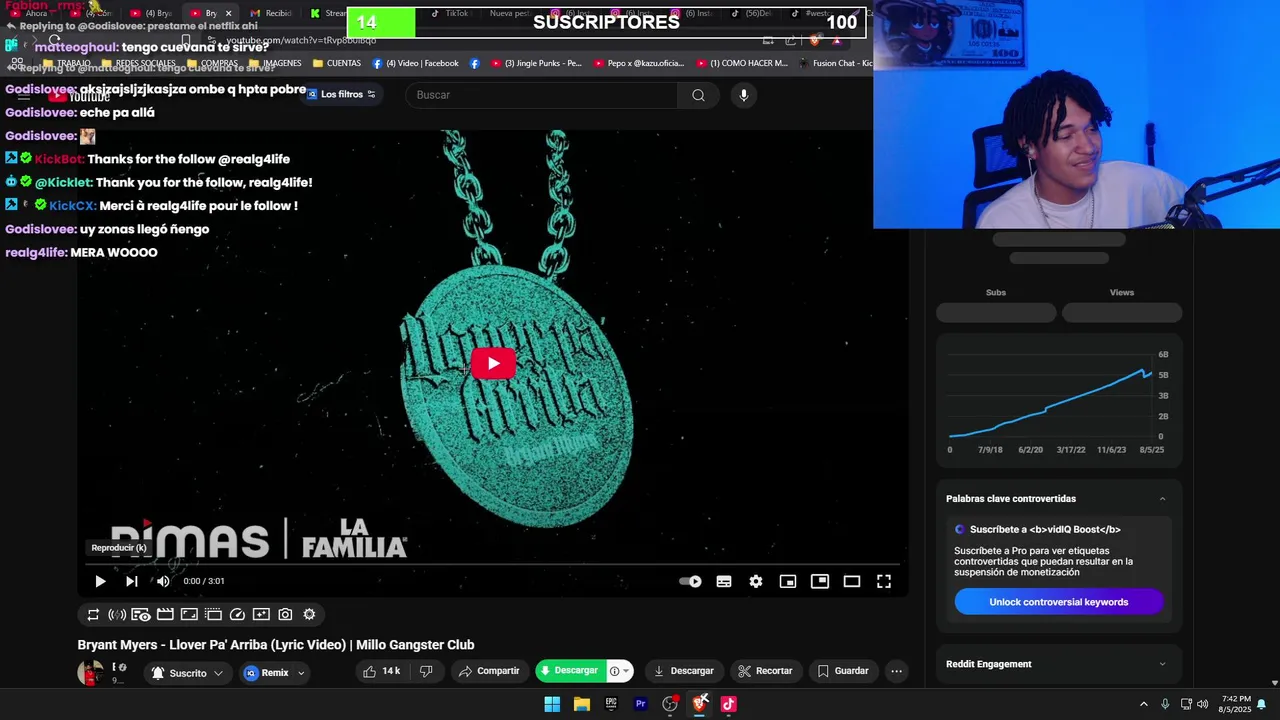
Task: Open Epic Games Launcher from the taskbar
Action: [x=611, y=704]
